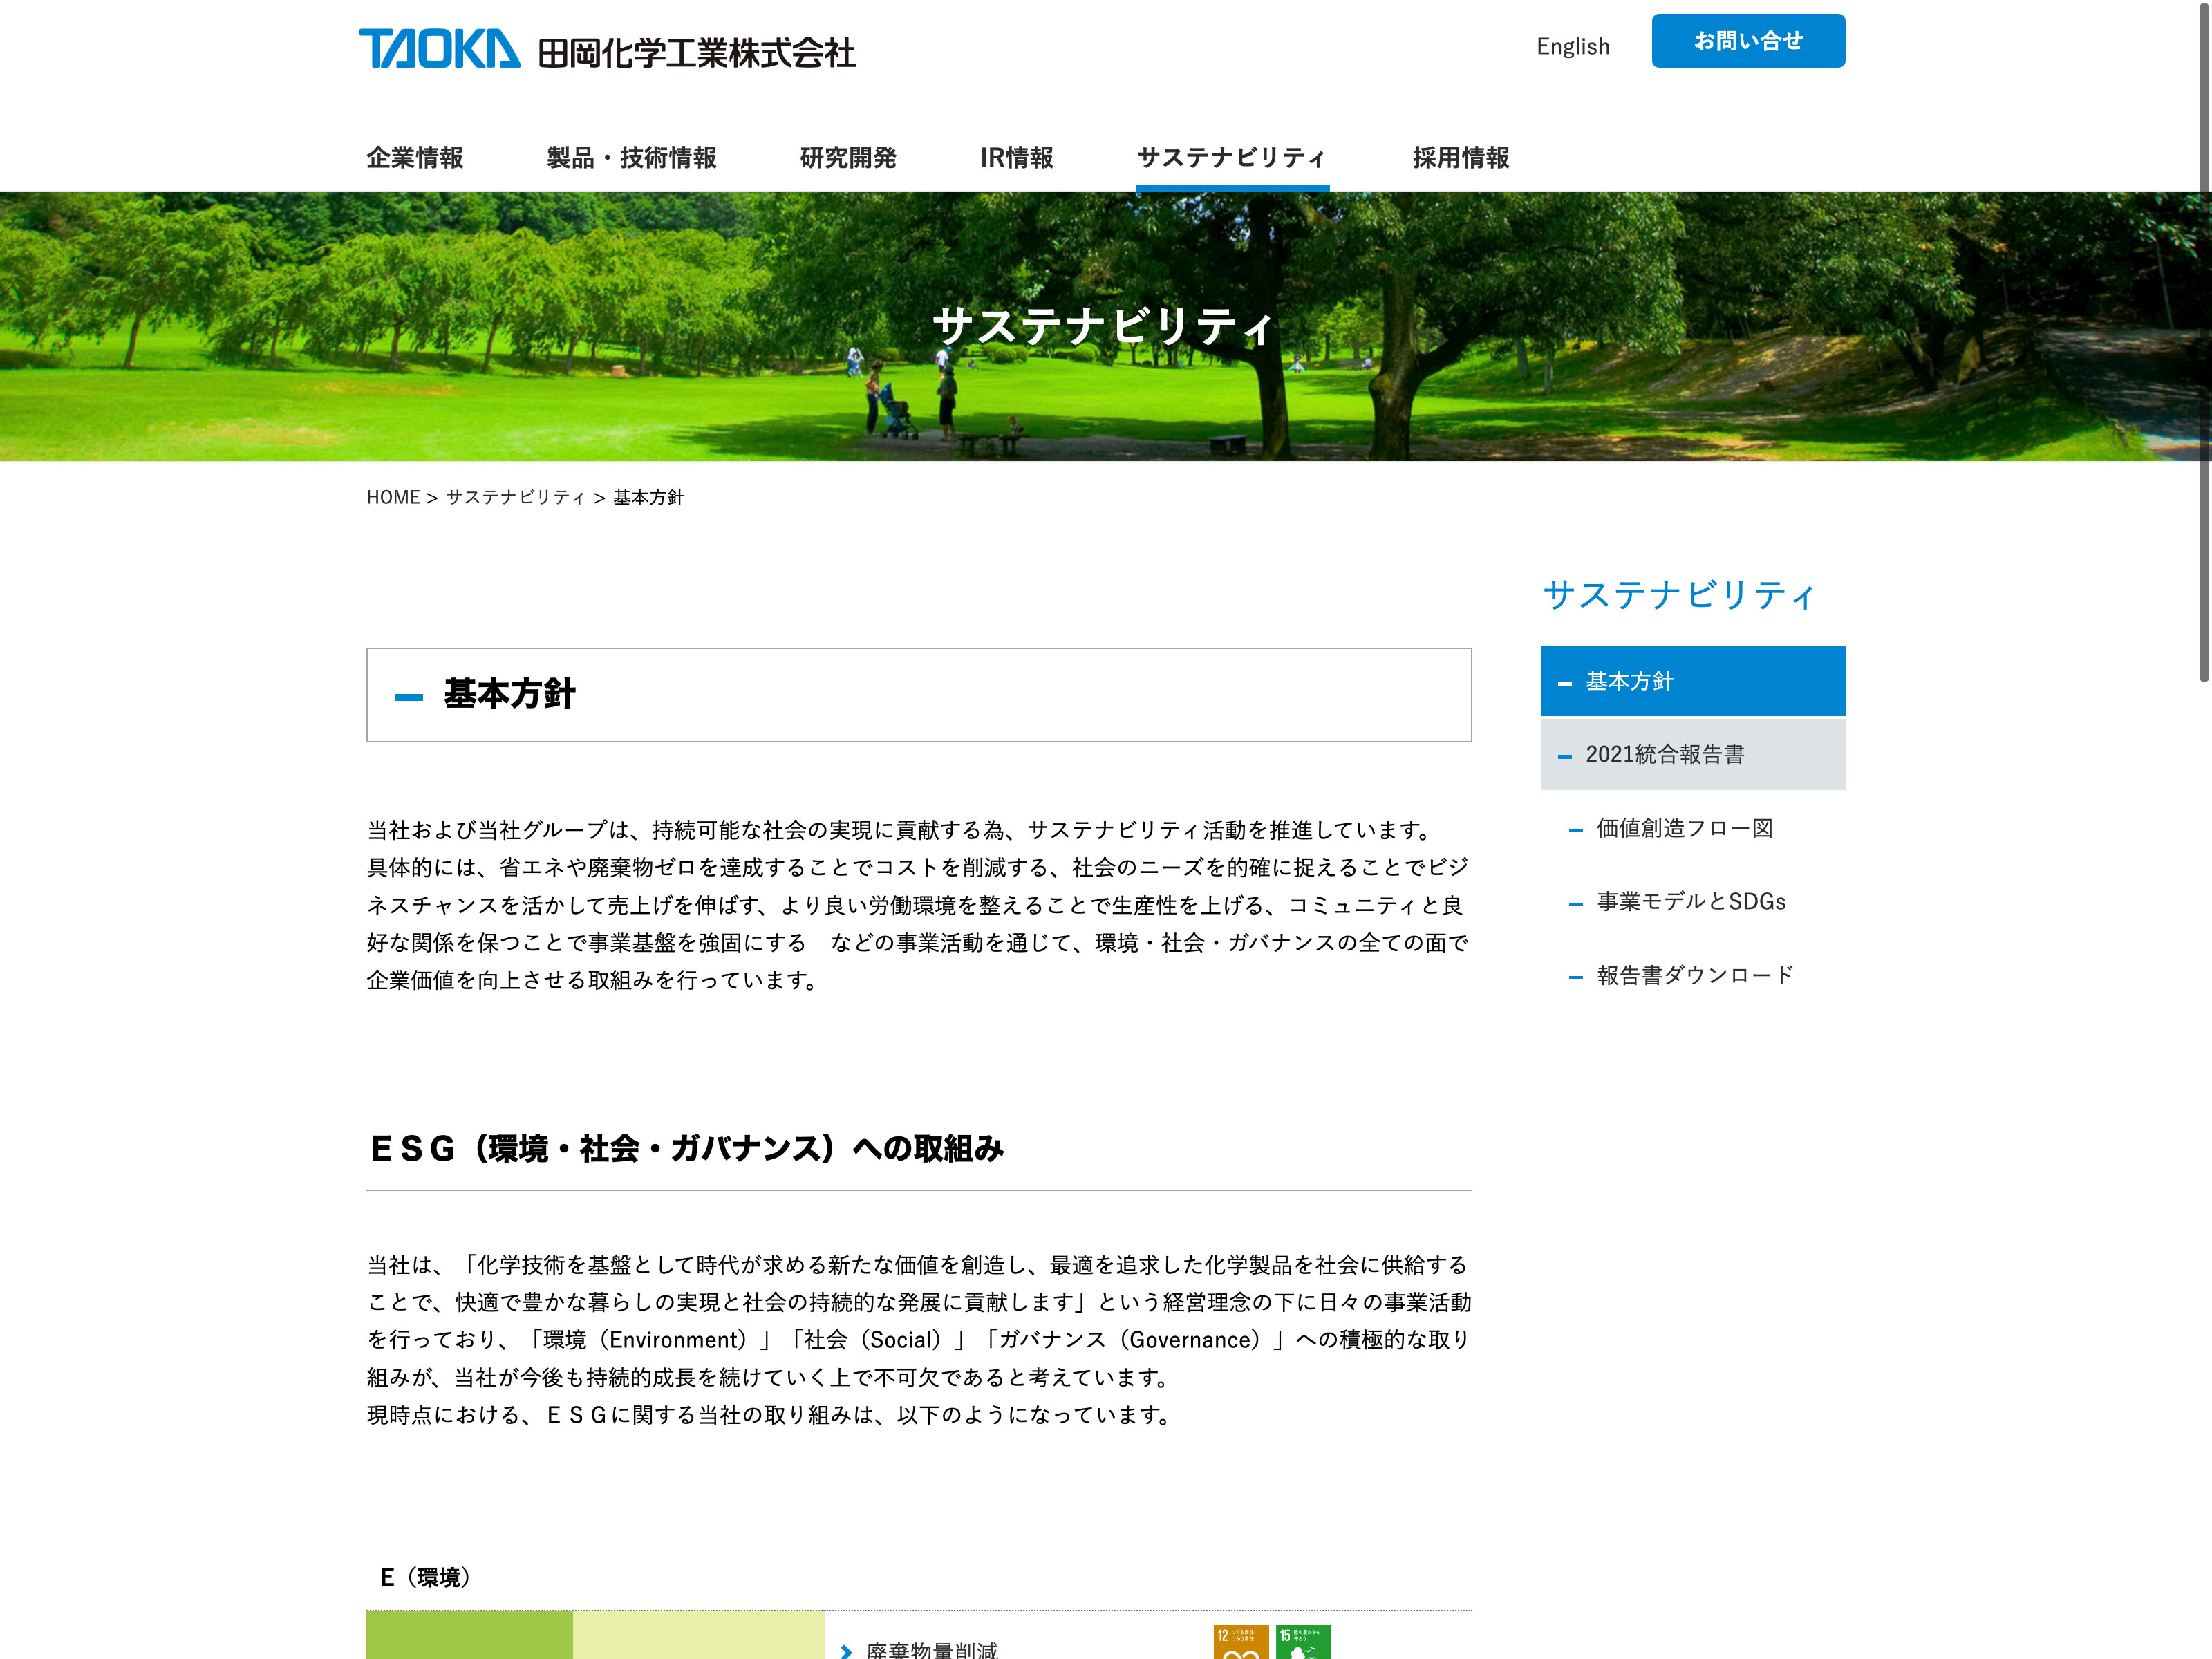Screen dimensions: 2212x1659
Task: Click the SDG goal 15 green icon
Action: point(1302,1642)
